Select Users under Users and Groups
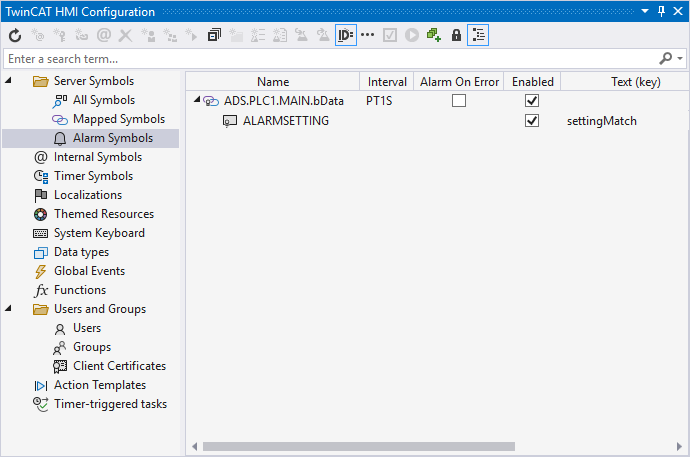The image size is (690, 457). [87, 328]
